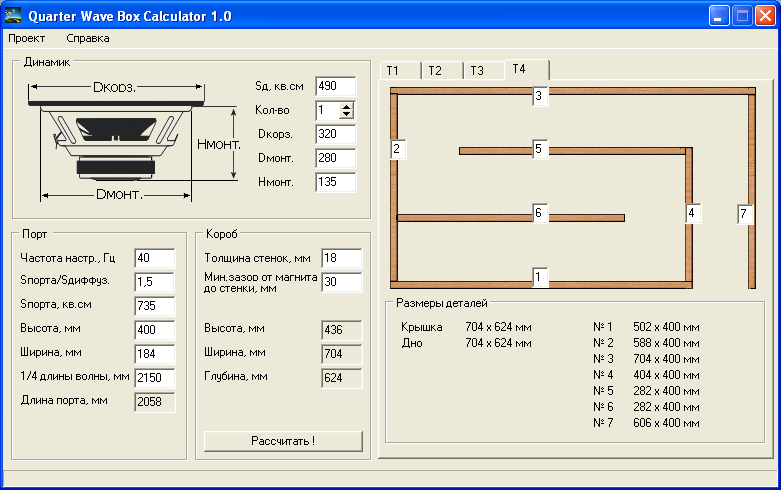Click panel label 1 in the diagram
The image size is (781, 490).
click(x=540, y=277)
